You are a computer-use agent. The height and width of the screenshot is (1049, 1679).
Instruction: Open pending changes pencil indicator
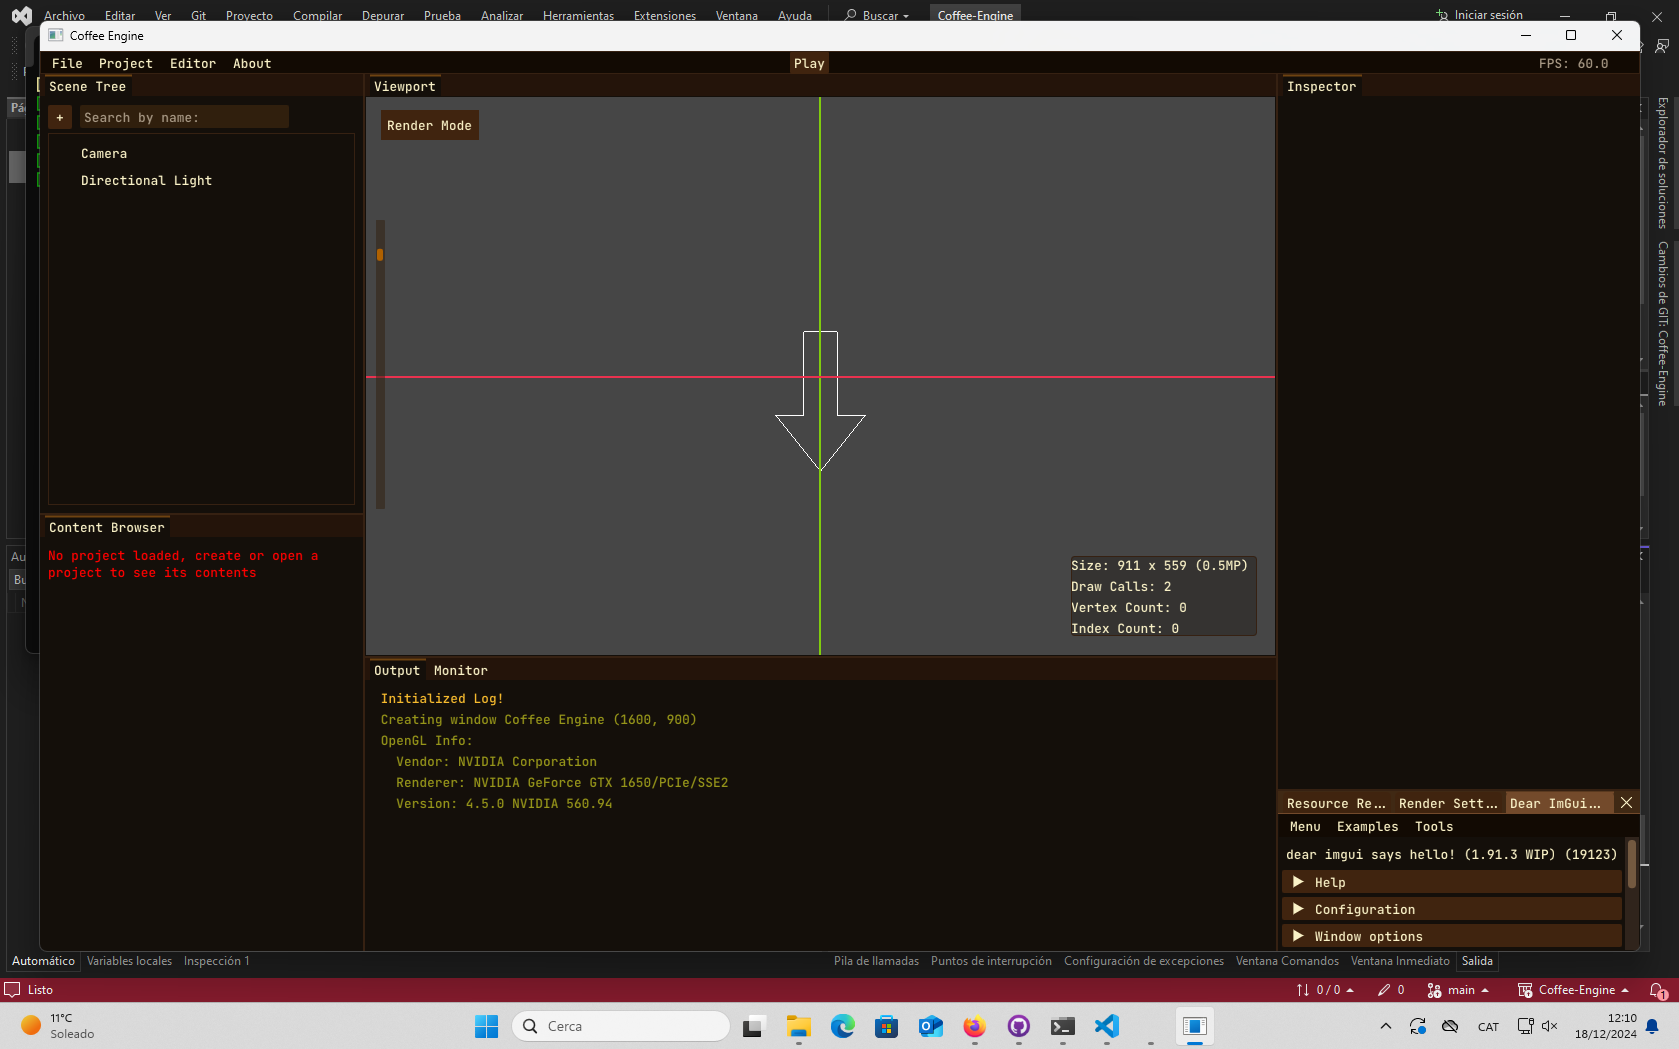[x=1391, y=990]
